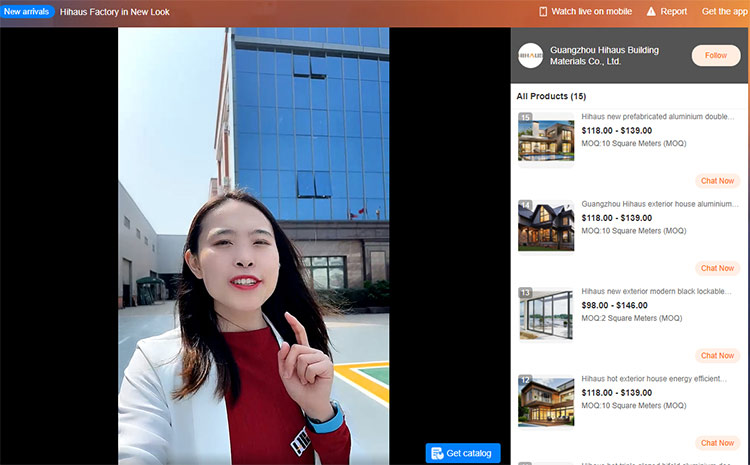Screen dimensions: 750x465
Task: Open 'Hihaus new prefabricated aluminium double...' title
Action: click(x=658, y=116)
